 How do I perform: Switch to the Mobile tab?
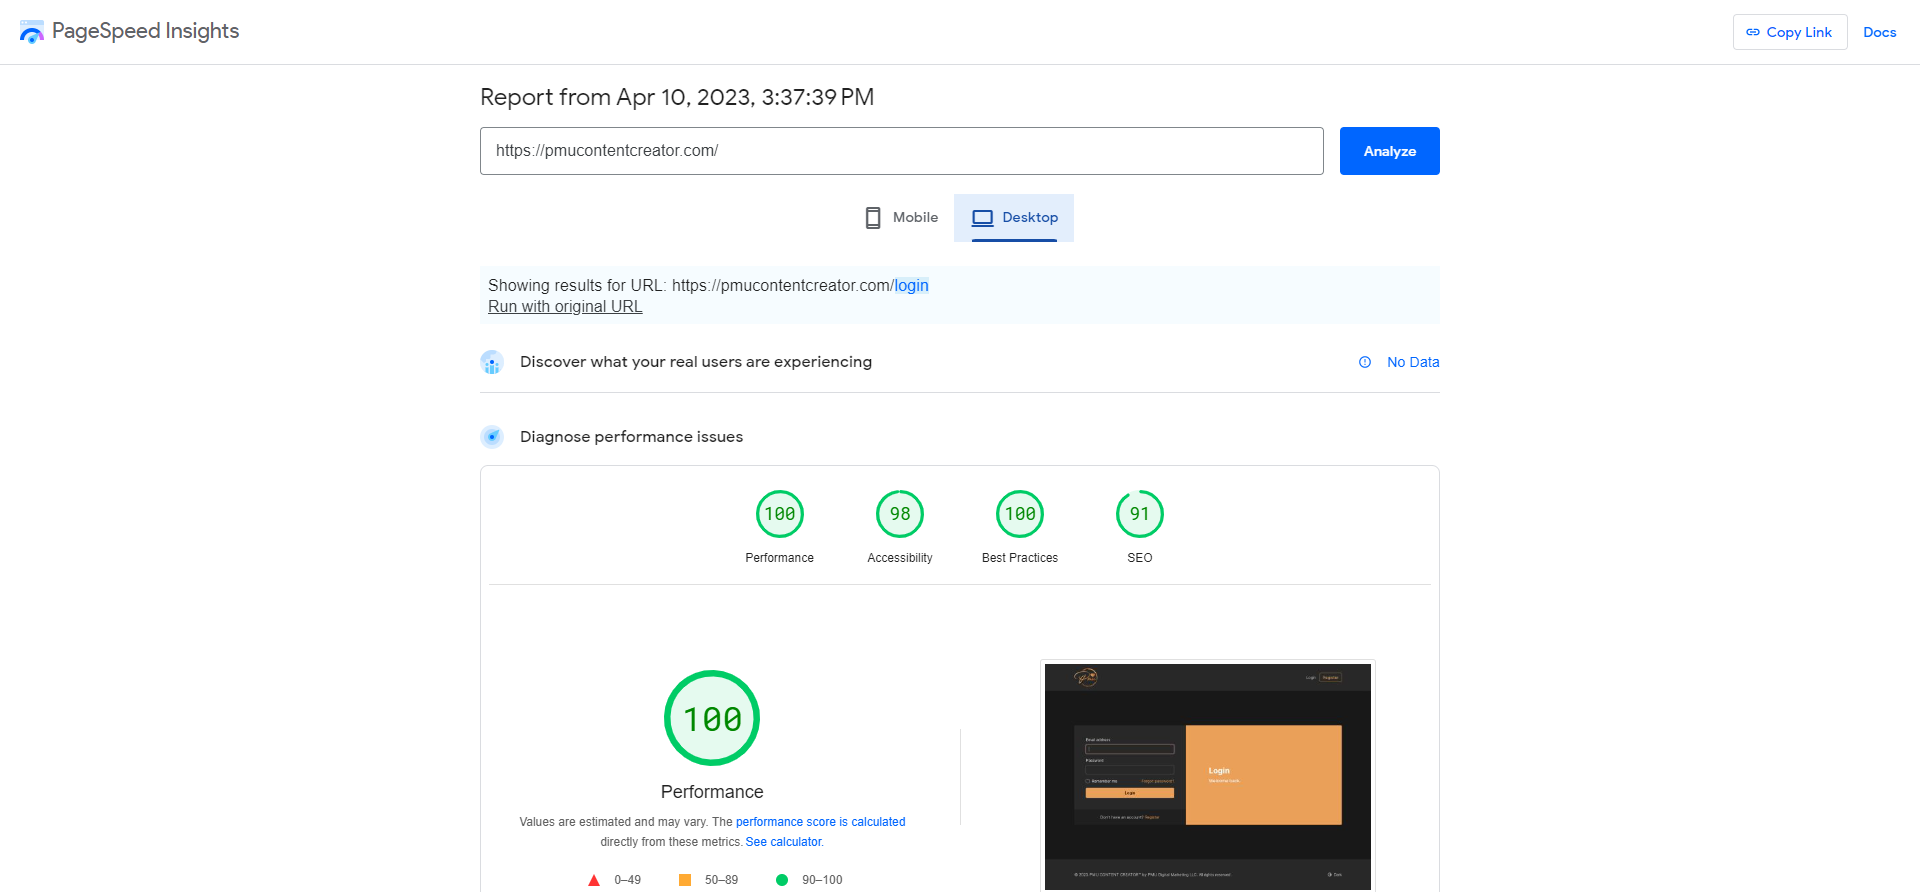tap(901, 217)
